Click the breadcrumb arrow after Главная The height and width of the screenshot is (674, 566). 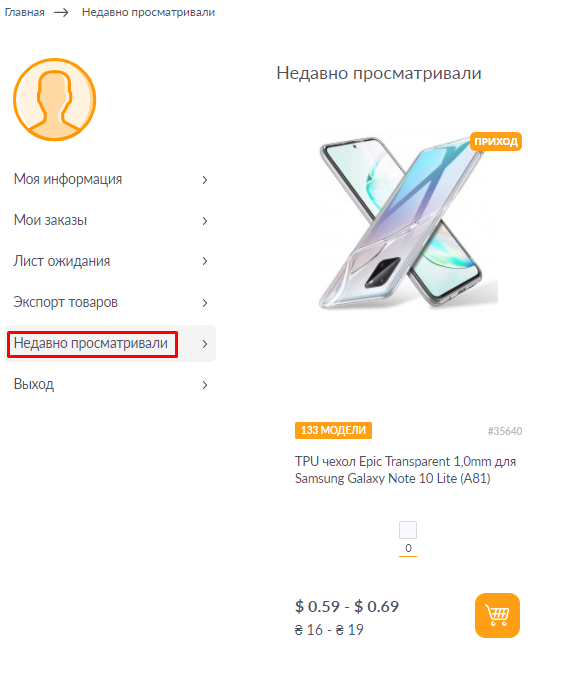(x=61, y=12)
